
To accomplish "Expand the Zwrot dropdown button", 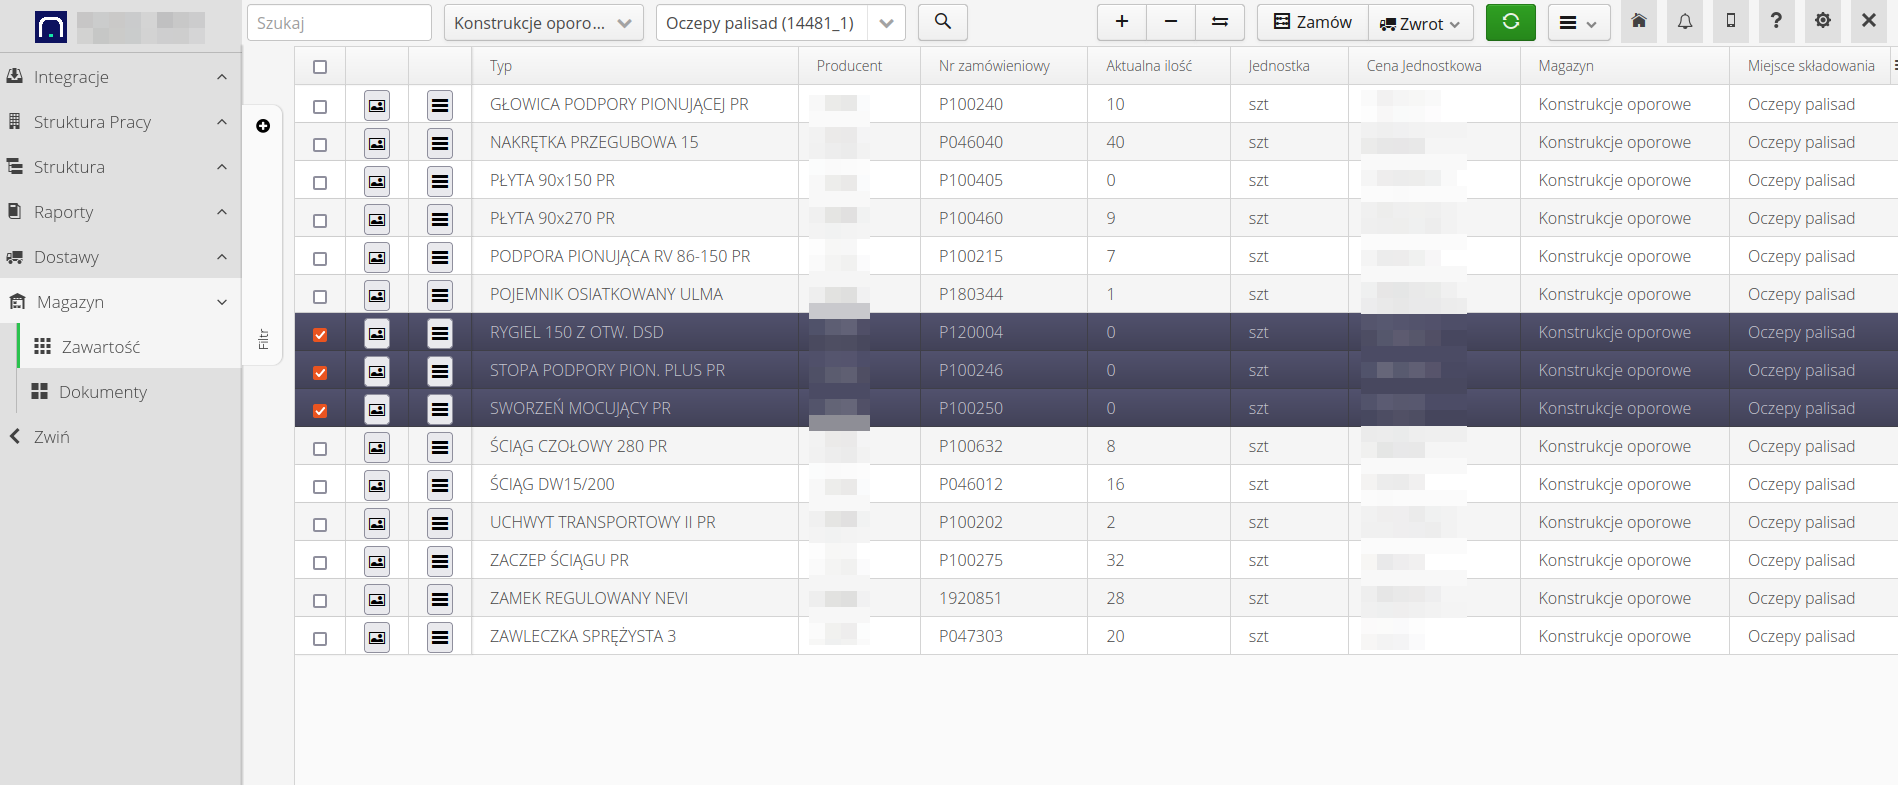I will click(1421, 23).
